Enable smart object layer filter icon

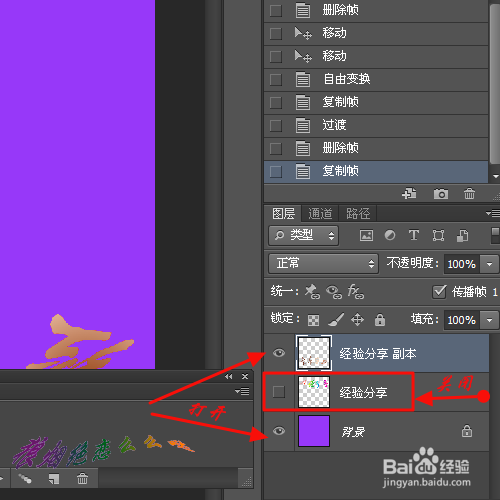(462, 236)
